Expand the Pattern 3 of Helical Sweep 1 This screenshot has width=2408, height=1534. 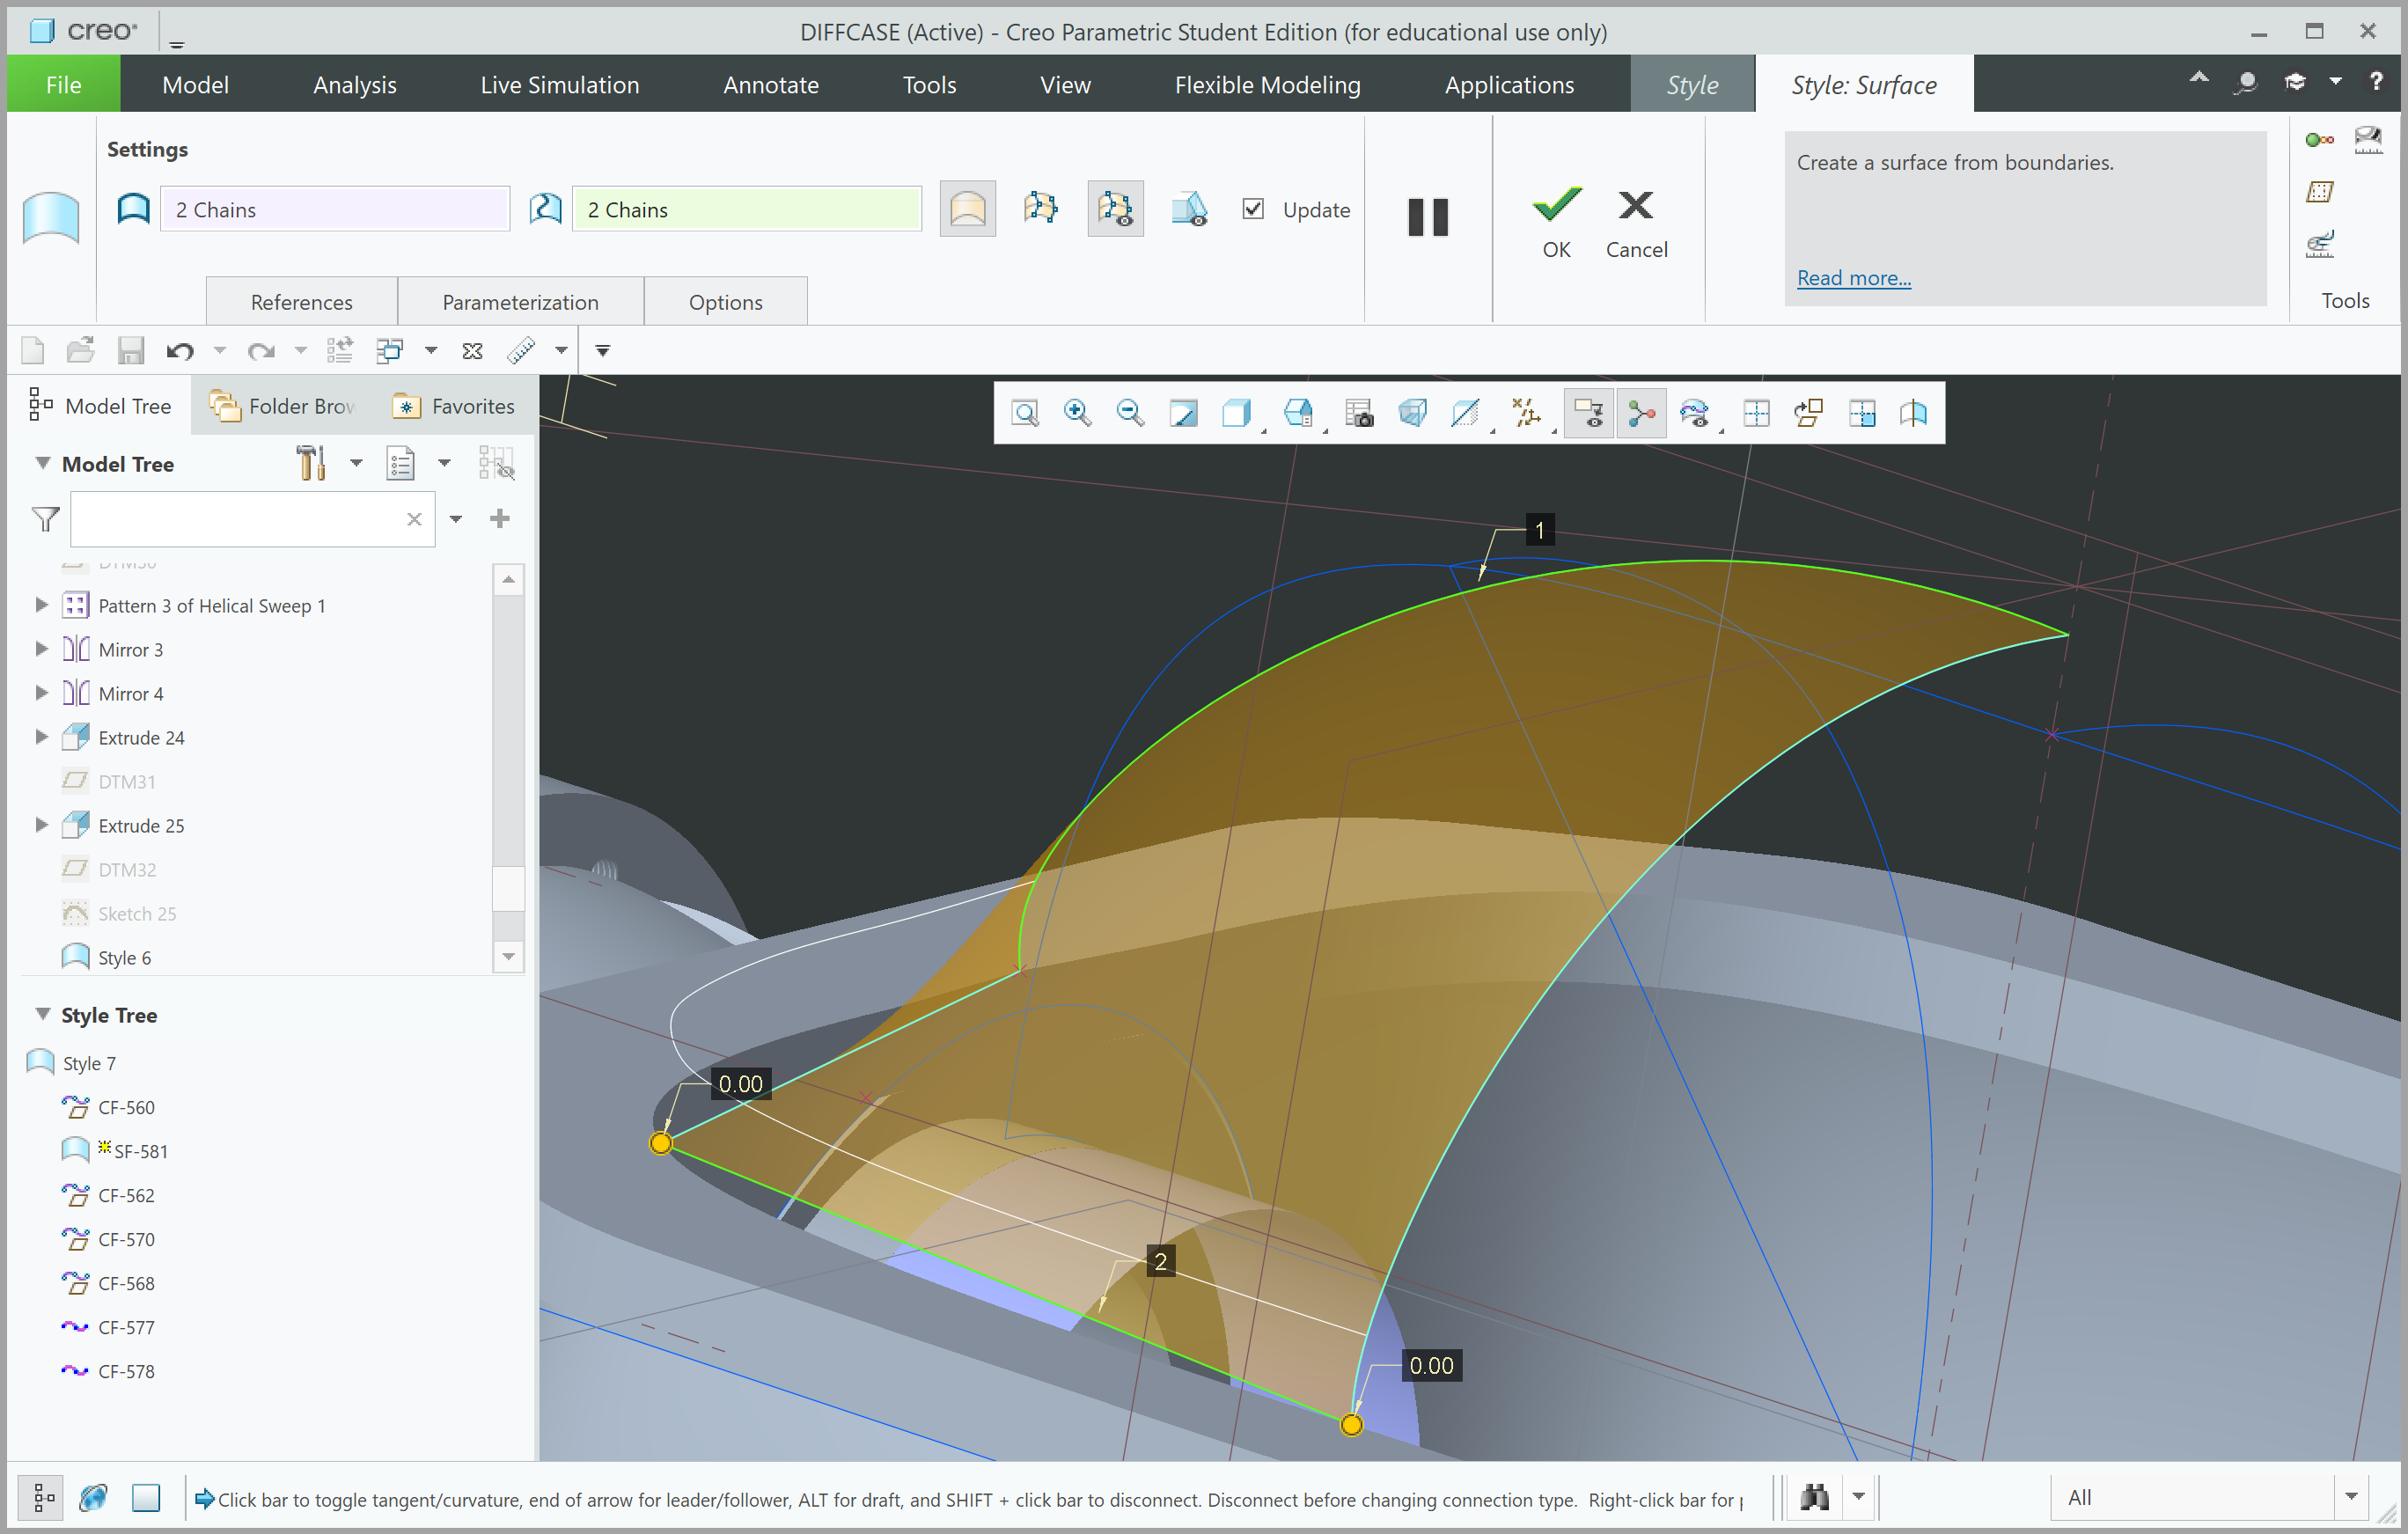click(39, 604)
